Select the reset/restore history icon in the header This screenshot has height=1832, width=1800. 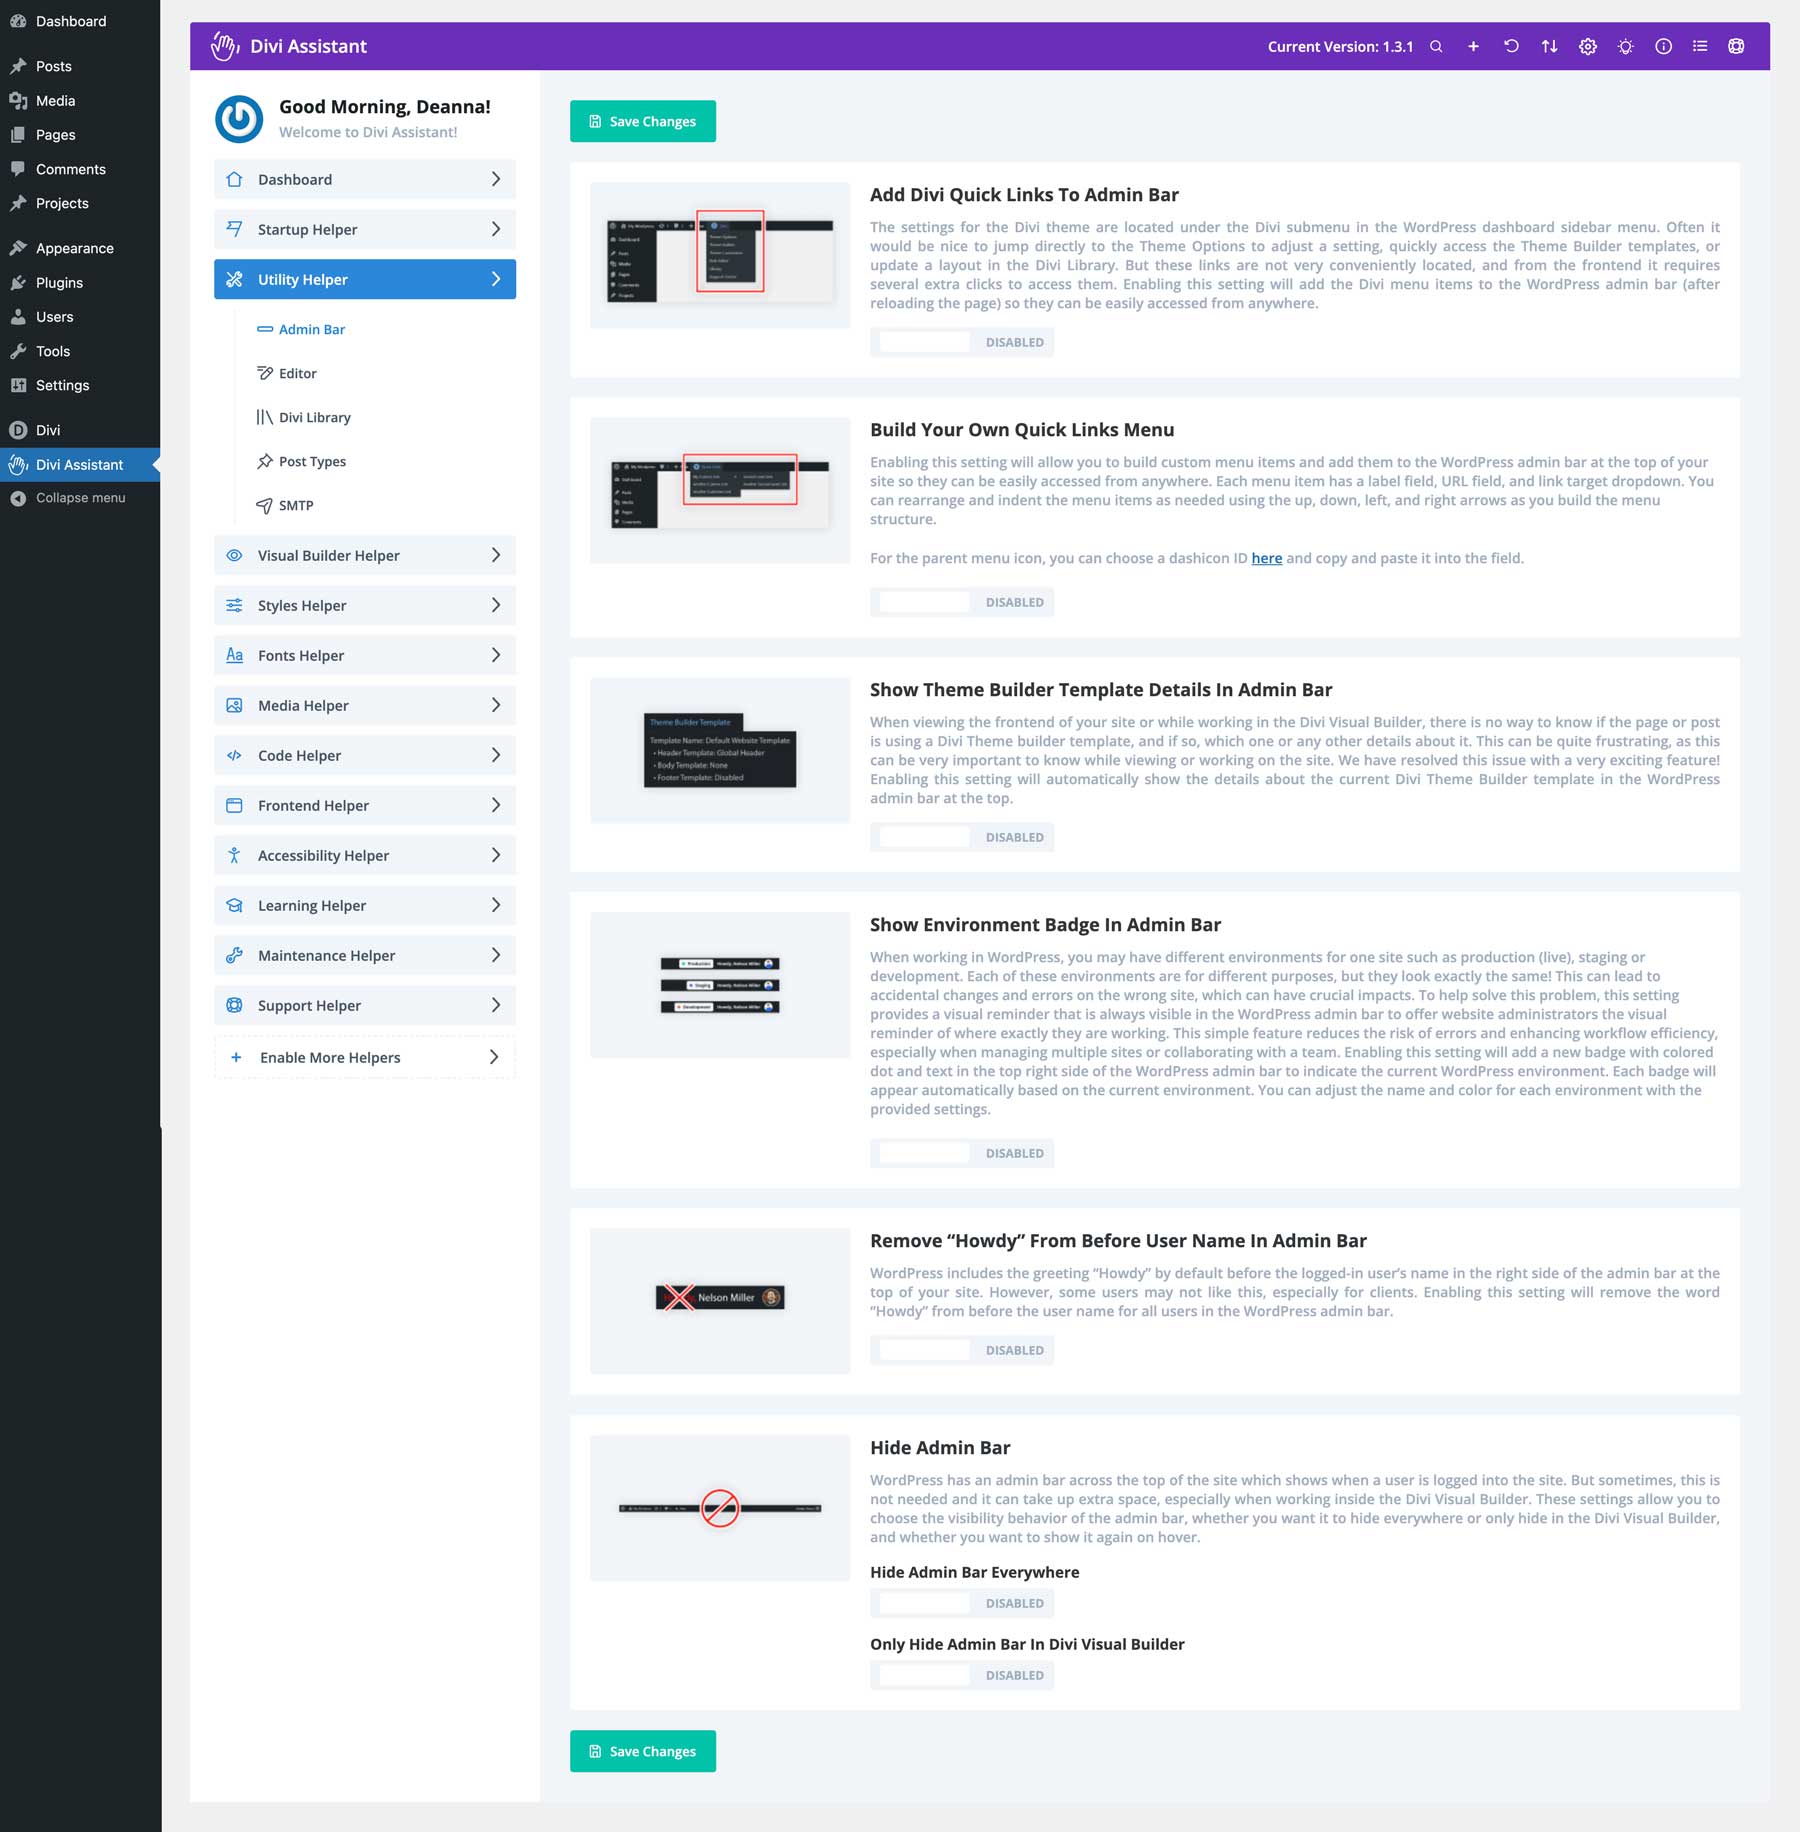[x=1511, y=46]
